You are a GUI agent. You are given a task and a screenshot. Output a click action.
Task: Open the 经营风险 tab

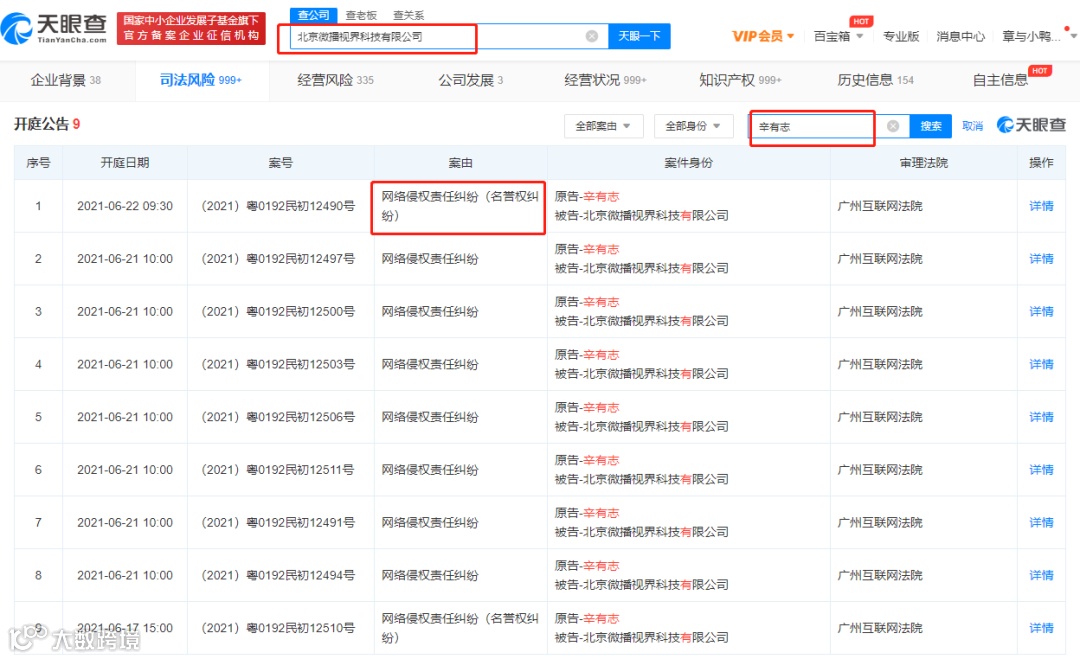(335, 80)
